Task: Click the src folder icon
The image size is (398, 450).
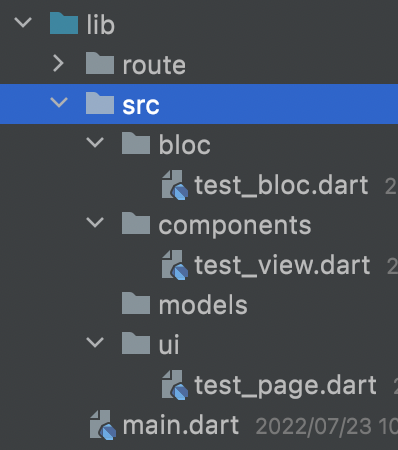Action: point(100,103)
